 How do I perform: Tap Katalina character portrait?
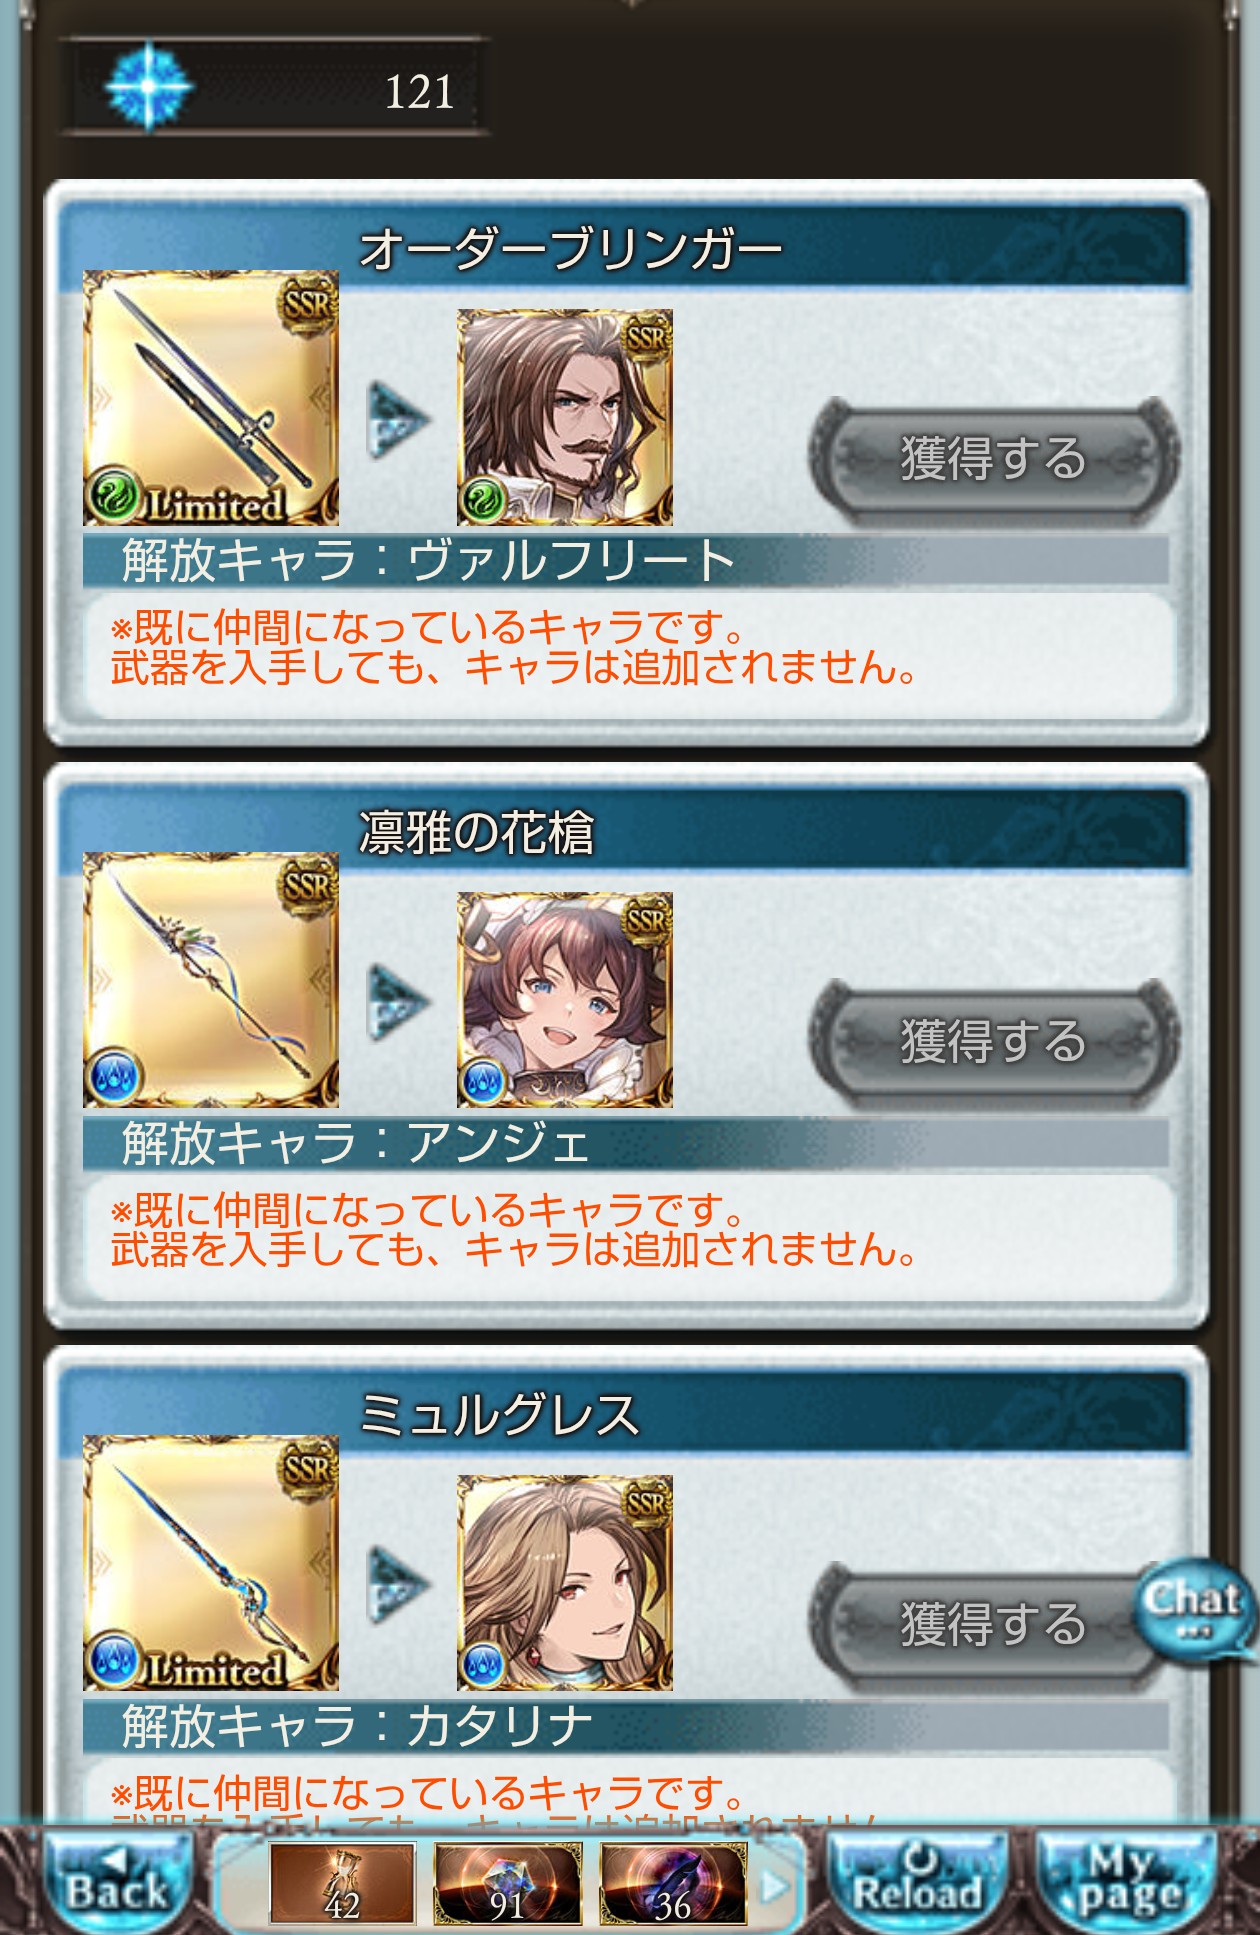(x=565, y=1583)
